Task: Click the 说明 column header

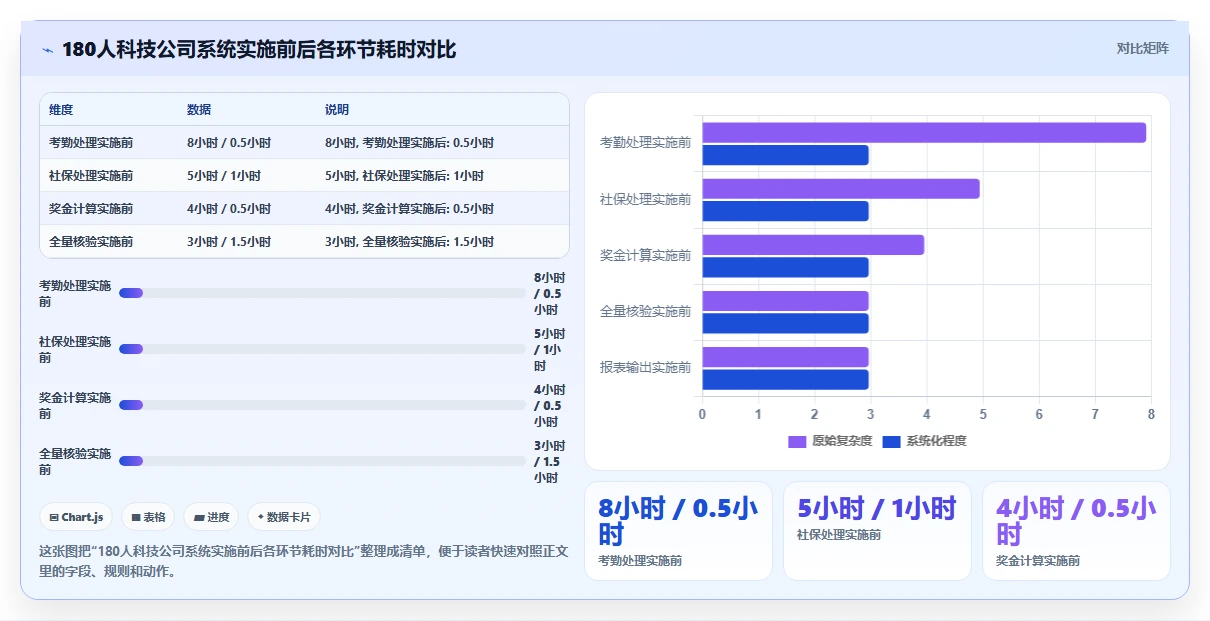Action: [337, 110]
